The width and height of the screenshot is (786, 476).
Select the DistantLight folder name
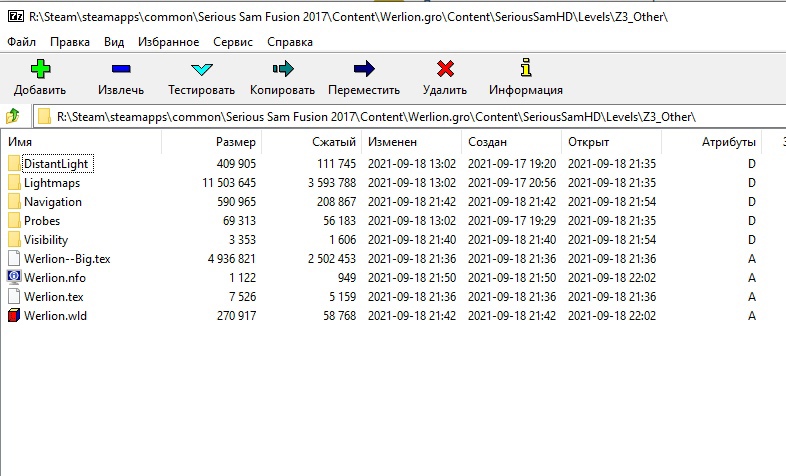tap(56, 164)
